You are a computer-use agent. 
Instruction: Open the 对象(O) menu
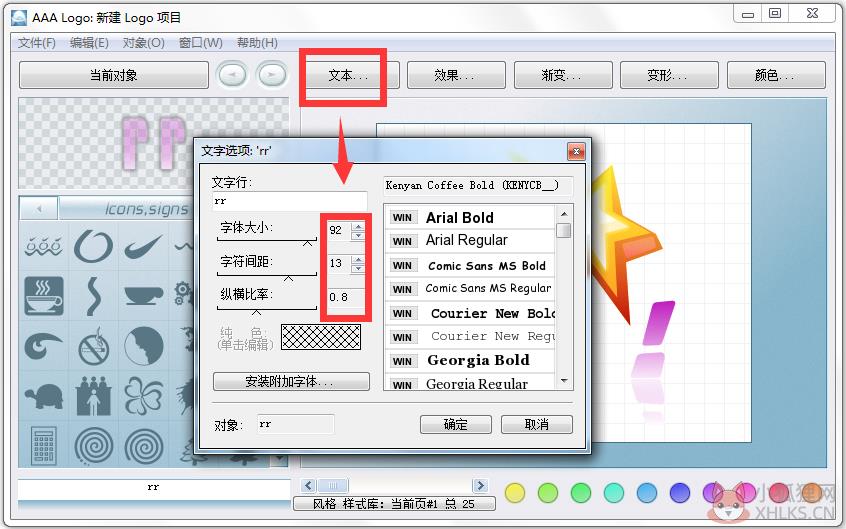click(x=144, y=43)
